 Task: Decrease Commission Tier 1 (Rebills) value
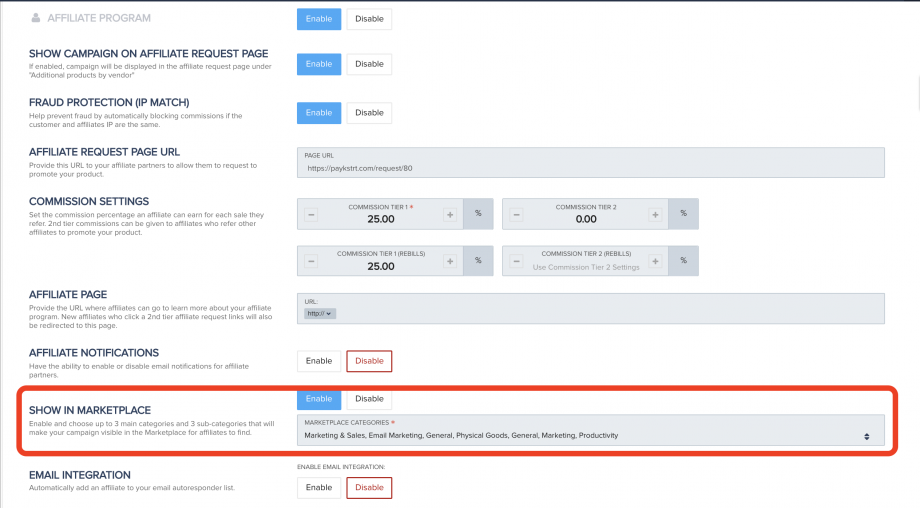311,261
